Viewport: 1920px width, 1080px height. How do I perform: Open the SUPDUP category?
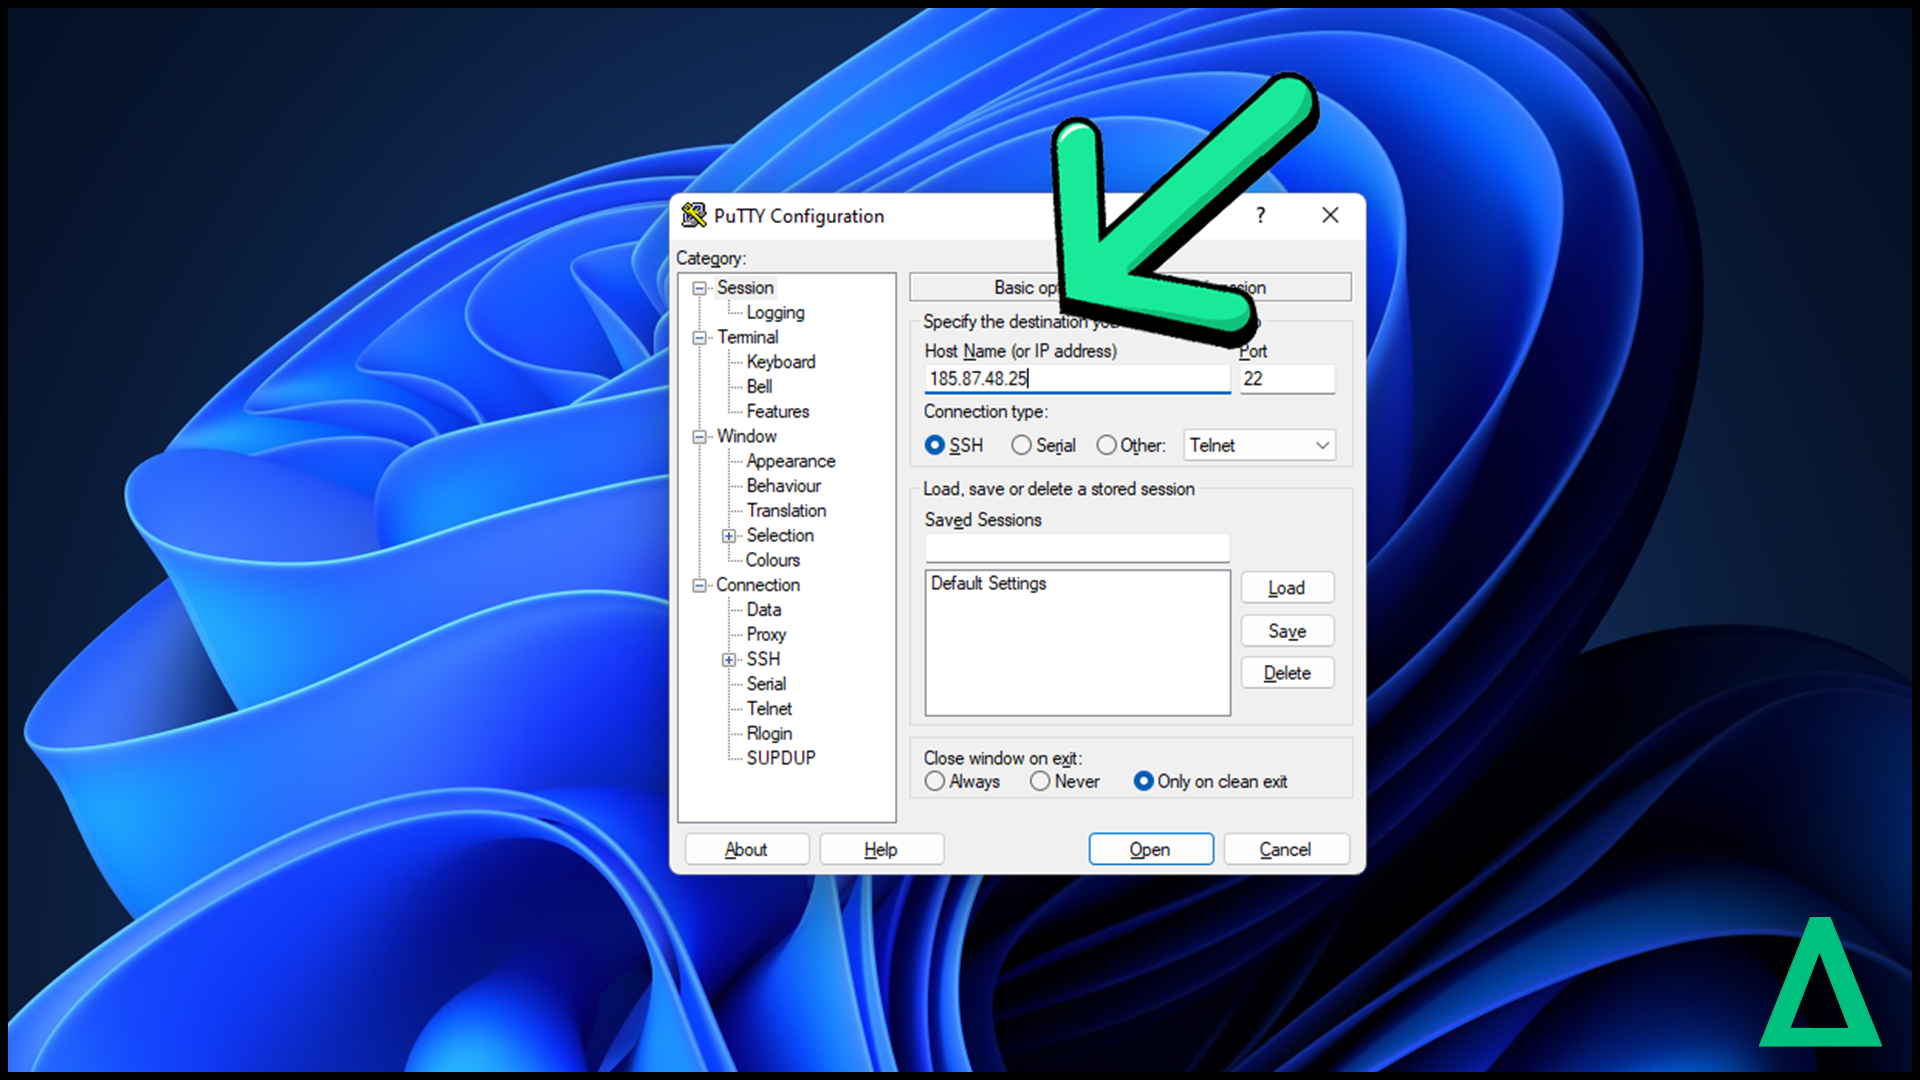[x=781, y=758]
